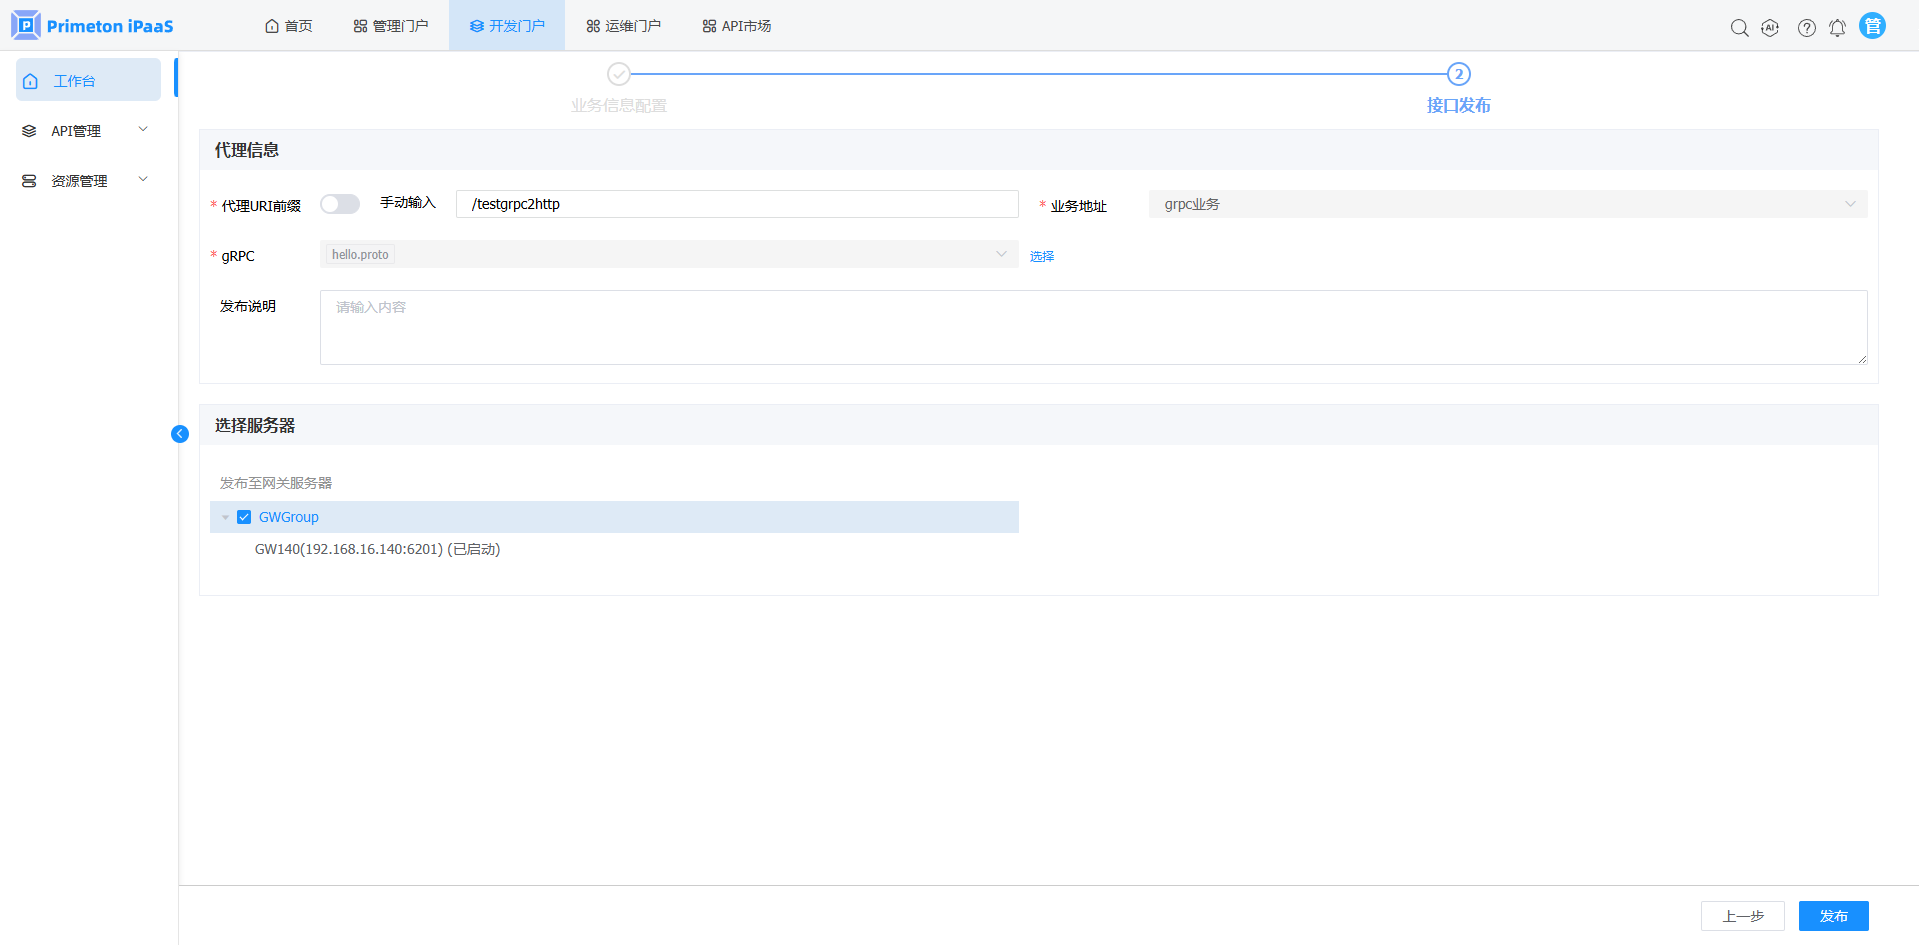
Task: Switch to the 运维门户 tab
Action: tap(623, 26)
